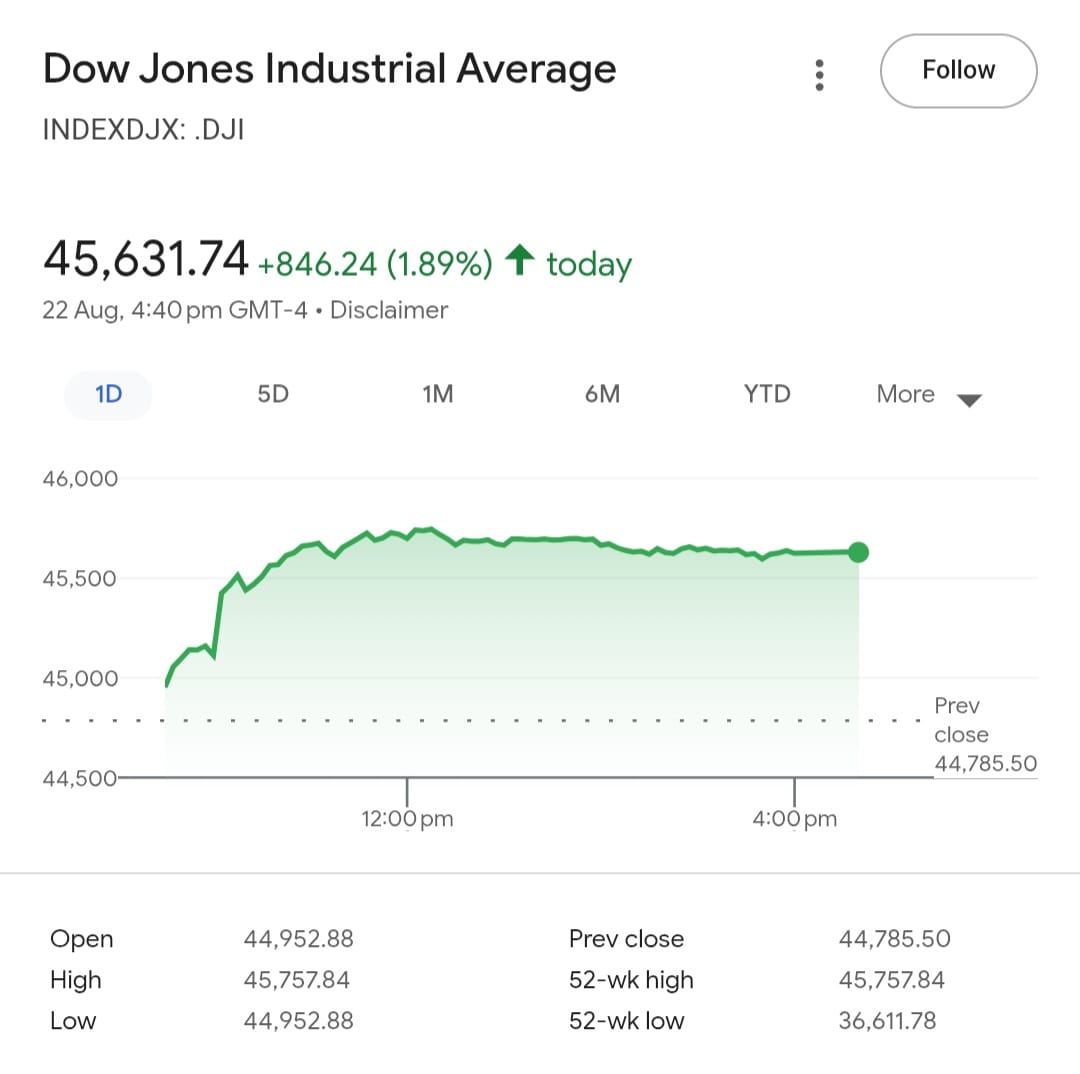This screenshot has width=1080, height=1074.
Task: Click the 52-wk high value
Action: [x=891, y=980]
